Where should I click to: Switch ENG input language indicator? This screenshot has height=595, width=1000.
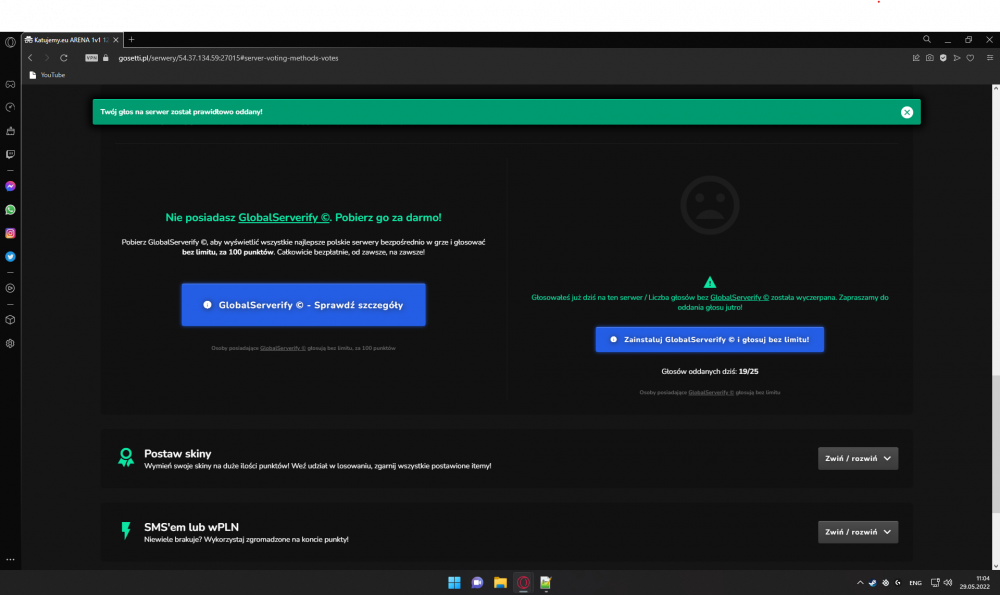pos(915,582)
